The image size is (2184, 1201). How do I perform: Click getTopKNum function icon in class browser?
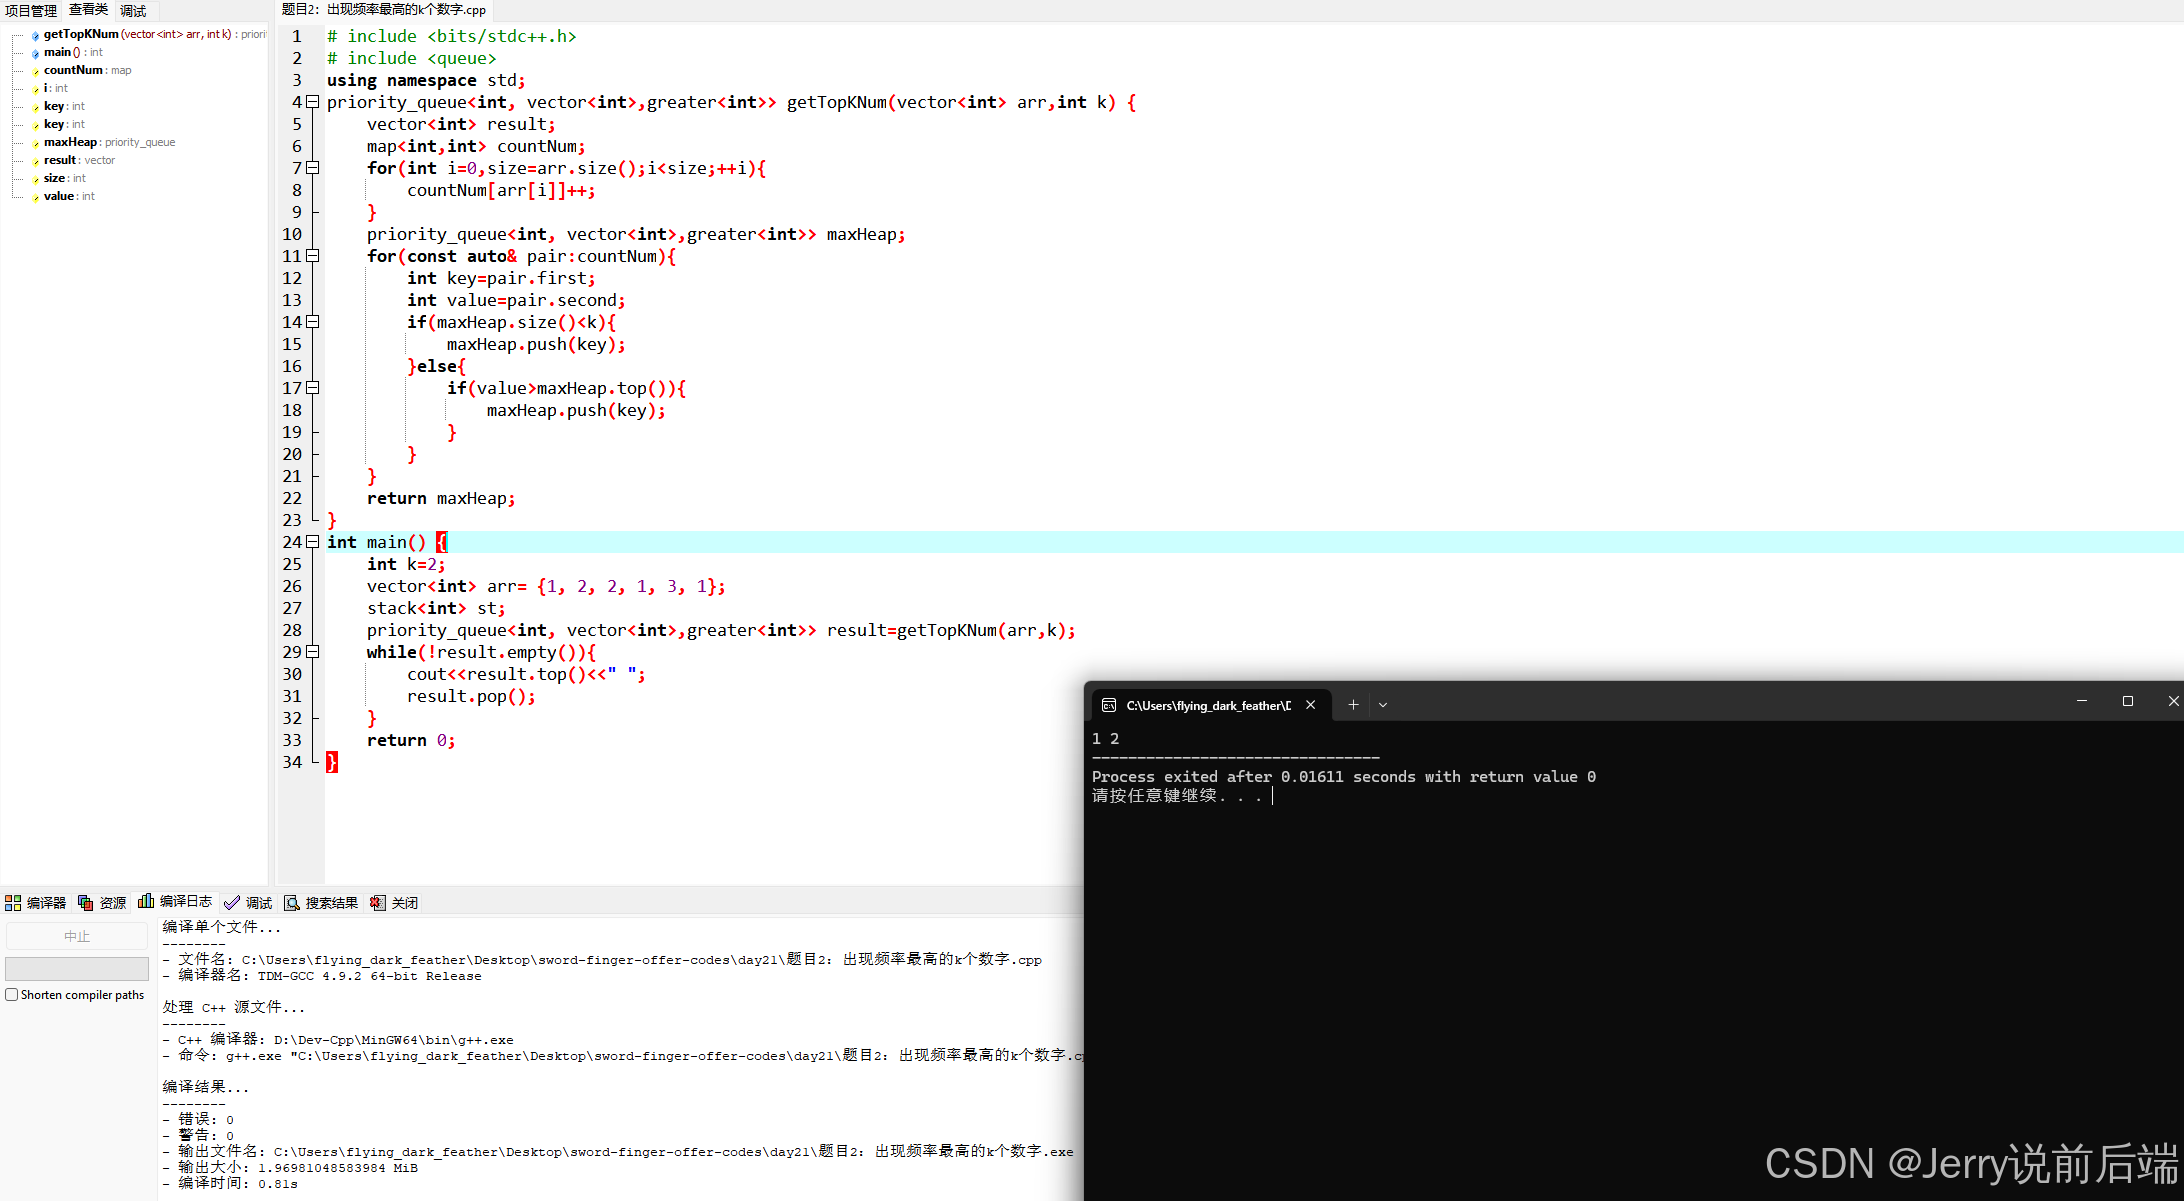tap(36, 35)
